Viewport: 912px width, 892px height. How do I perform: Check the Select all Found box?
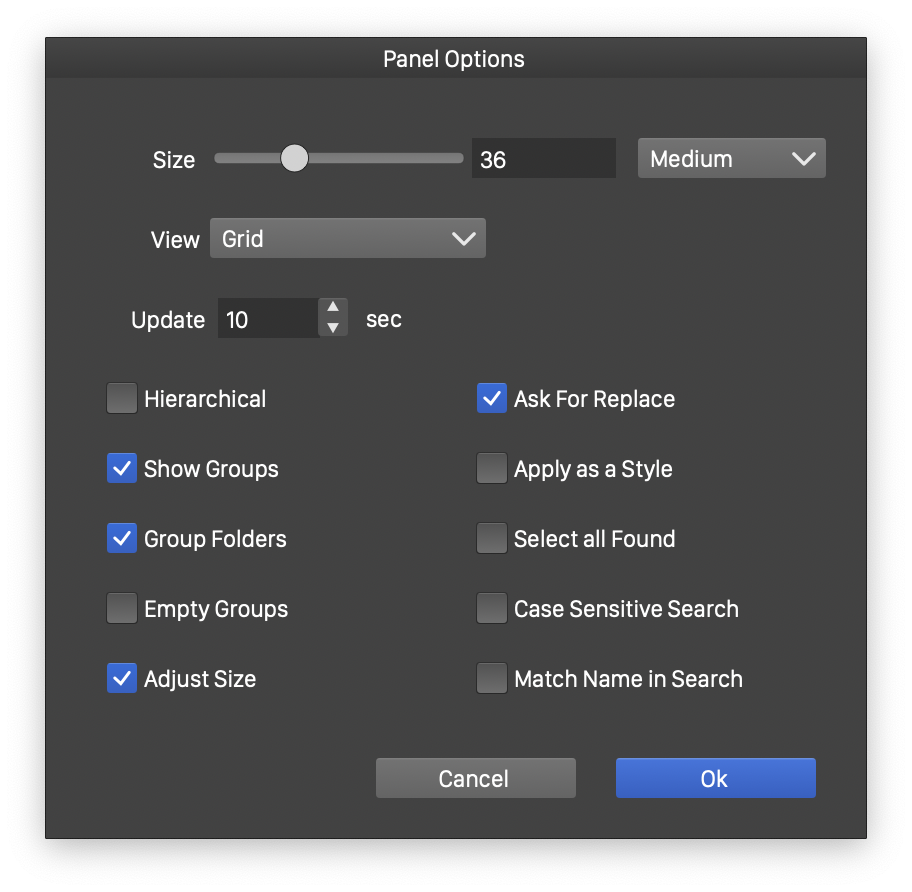coord(492,539)
